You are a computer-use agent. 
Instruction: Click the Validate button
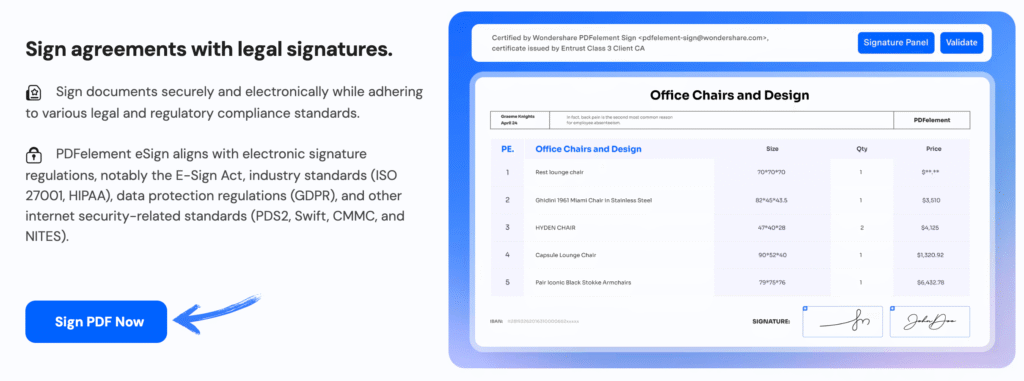961,42
